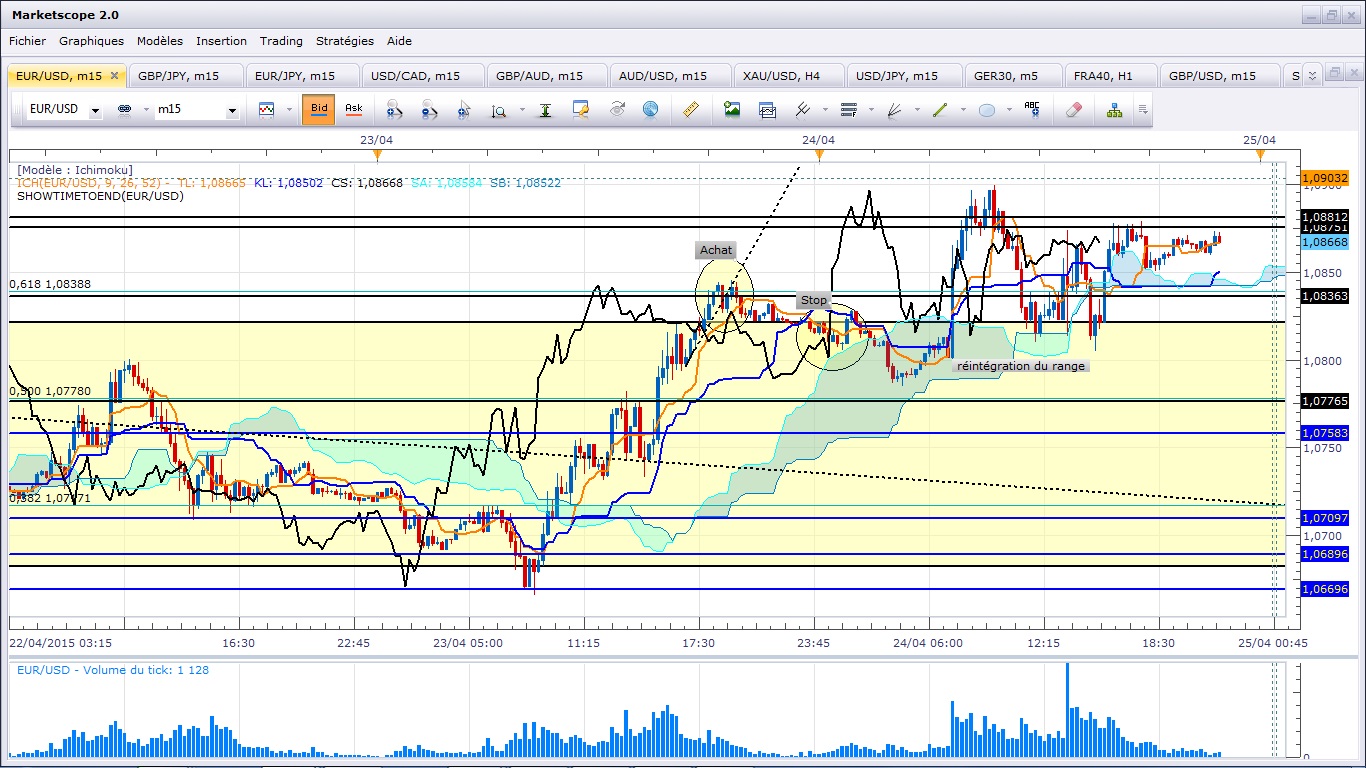Click the Fibonacci retracement tool icon
This screenshot has width=1366, height=768.
pyautogui.click(x=849, y=110)
